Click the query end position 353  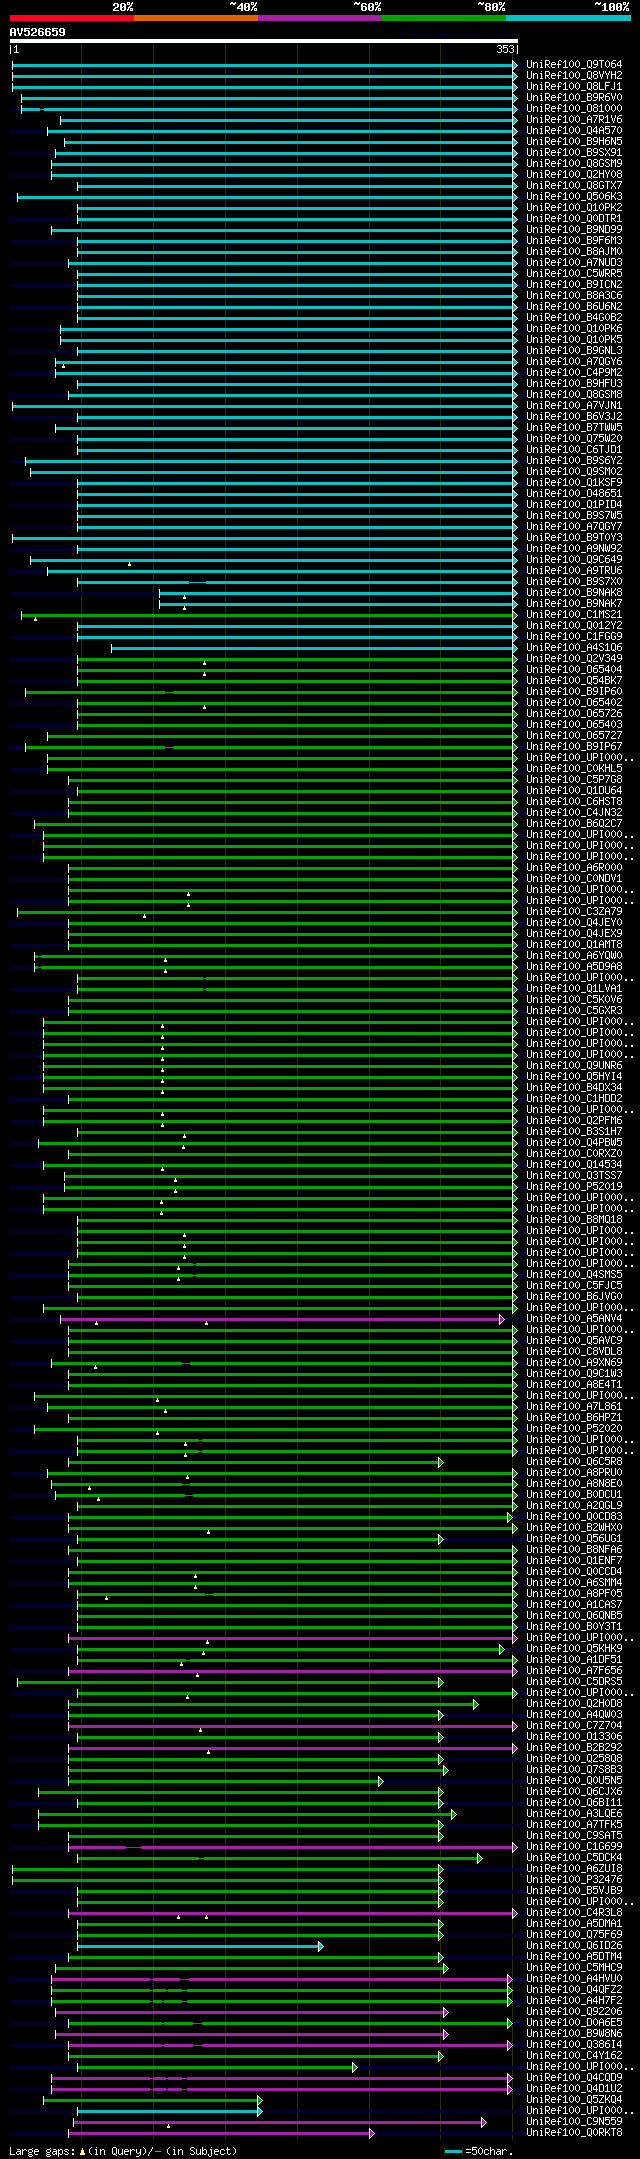coord(505,49)
